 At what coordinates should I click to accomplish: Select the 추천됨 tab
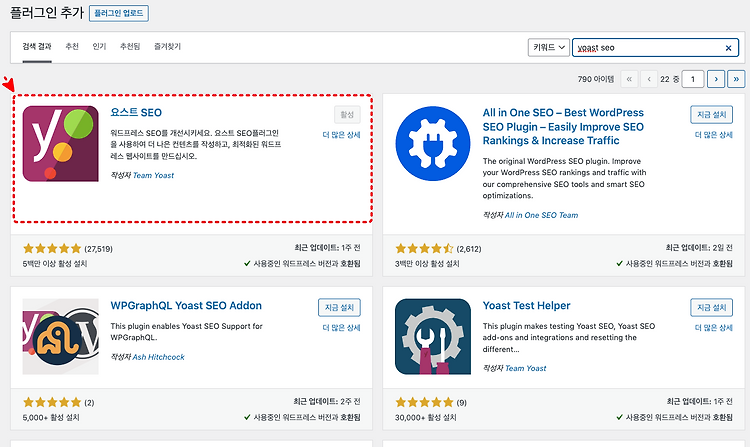coord(130,46)
